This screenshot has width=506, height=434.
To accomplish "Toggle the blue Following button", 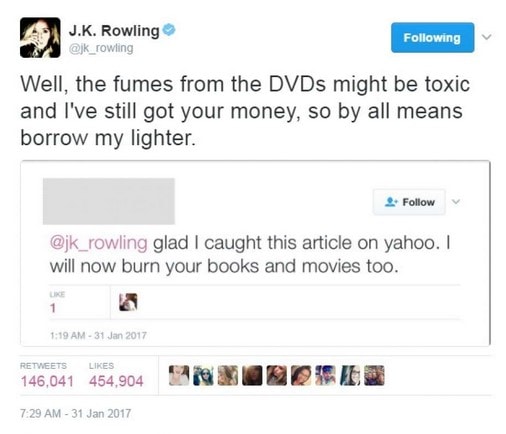I will click(x=432, y=38).
